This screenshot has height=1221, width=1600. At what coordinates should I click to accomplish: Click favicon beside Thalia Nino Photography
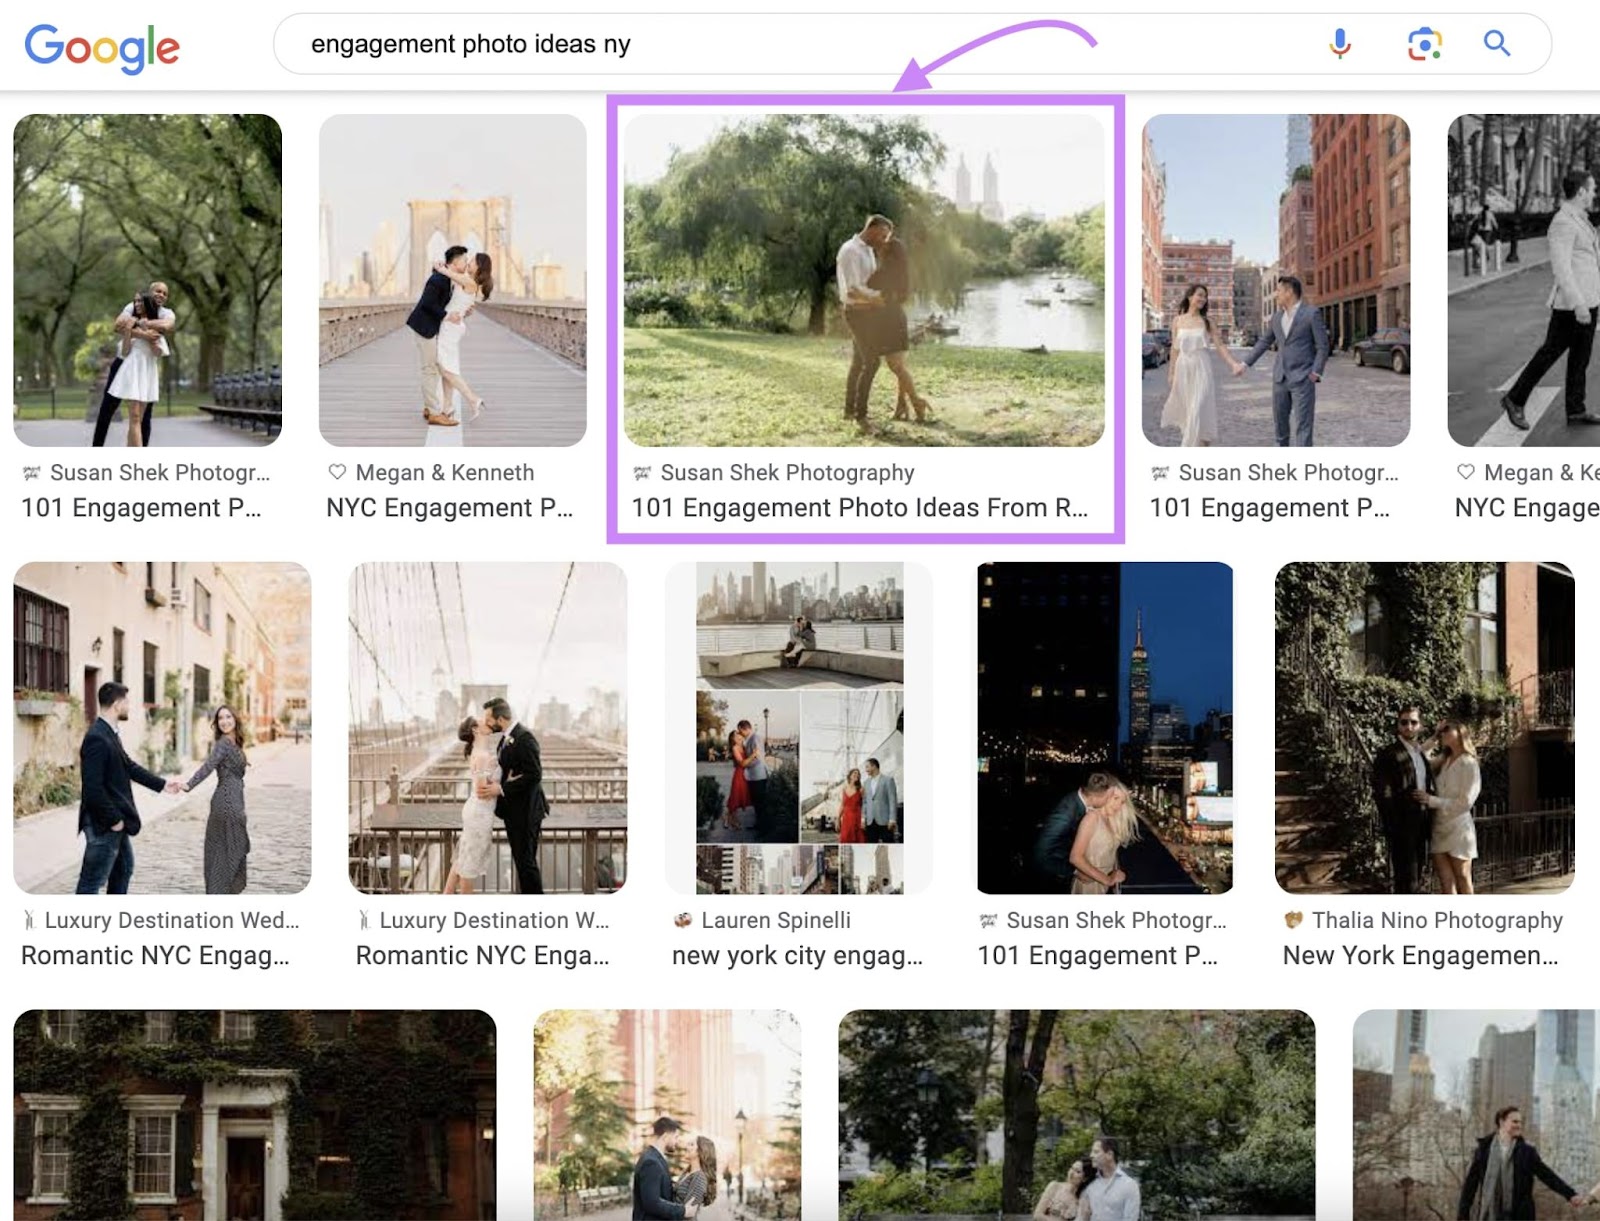tap(1294, 920)
